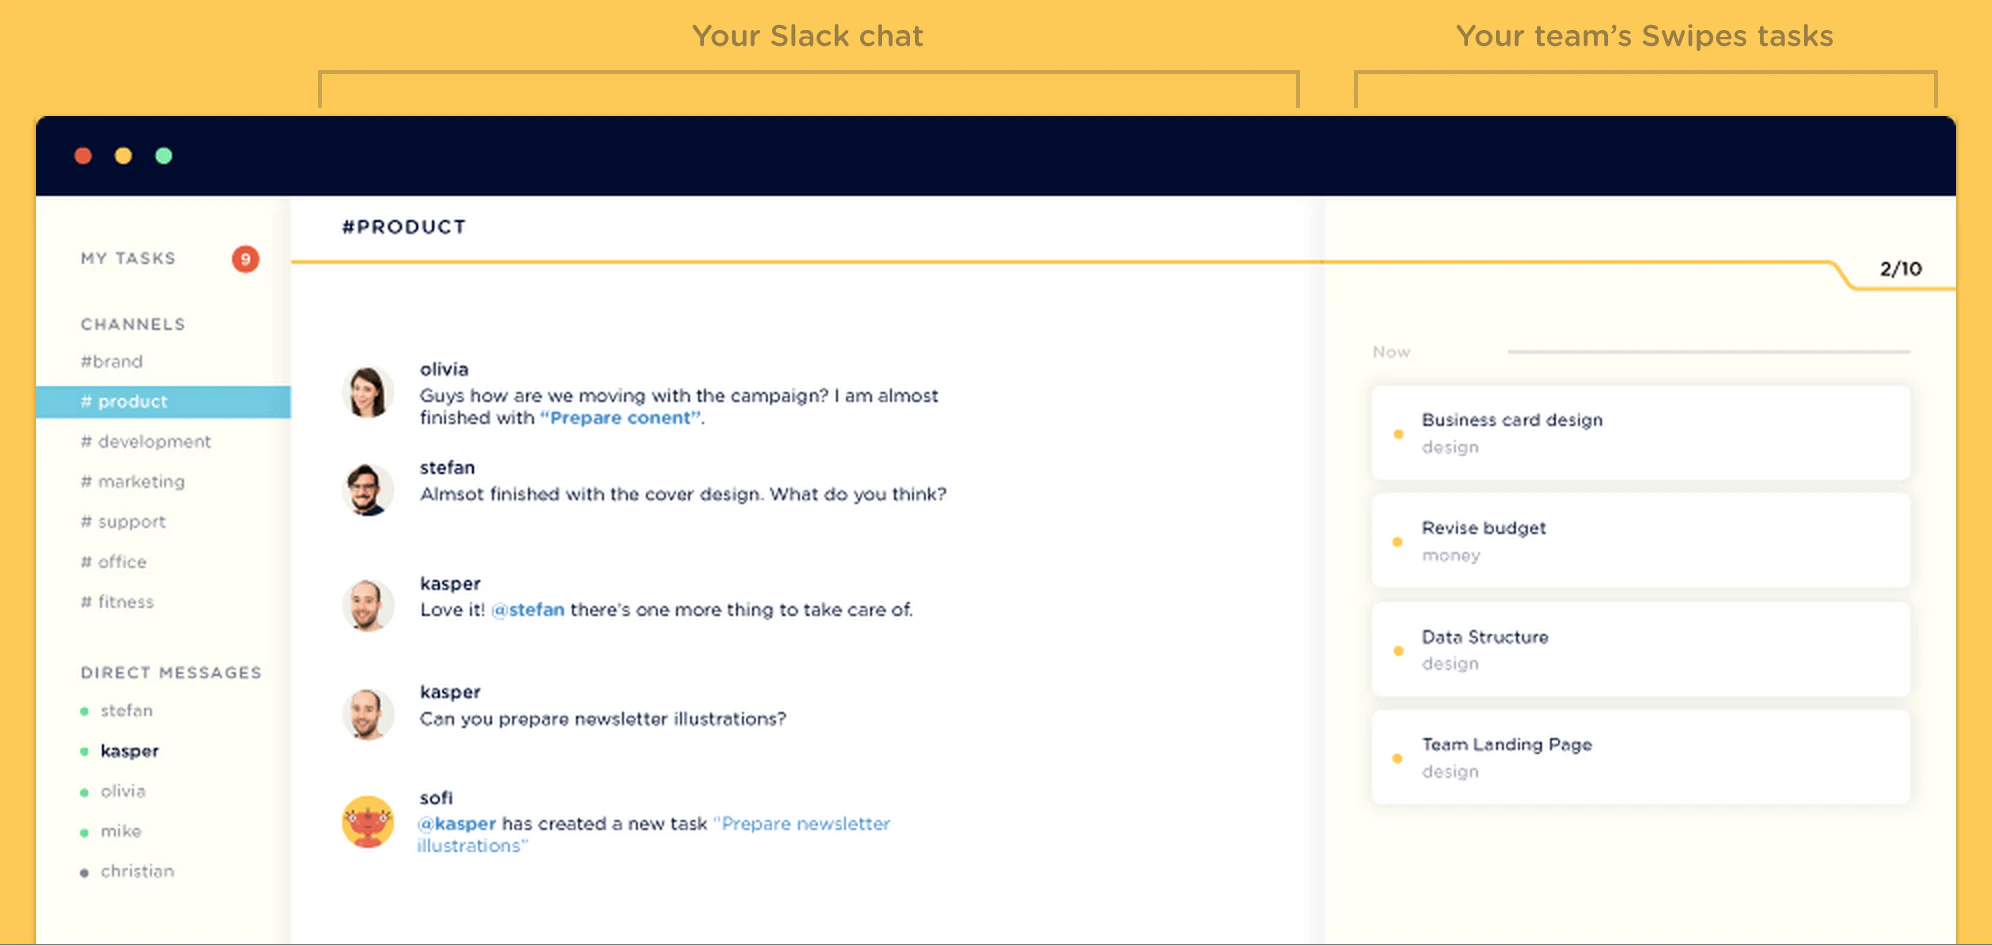The width and height of the screenshot is (1992, 946).
Task: Open the Business card design task
Action: (1641, 432)
